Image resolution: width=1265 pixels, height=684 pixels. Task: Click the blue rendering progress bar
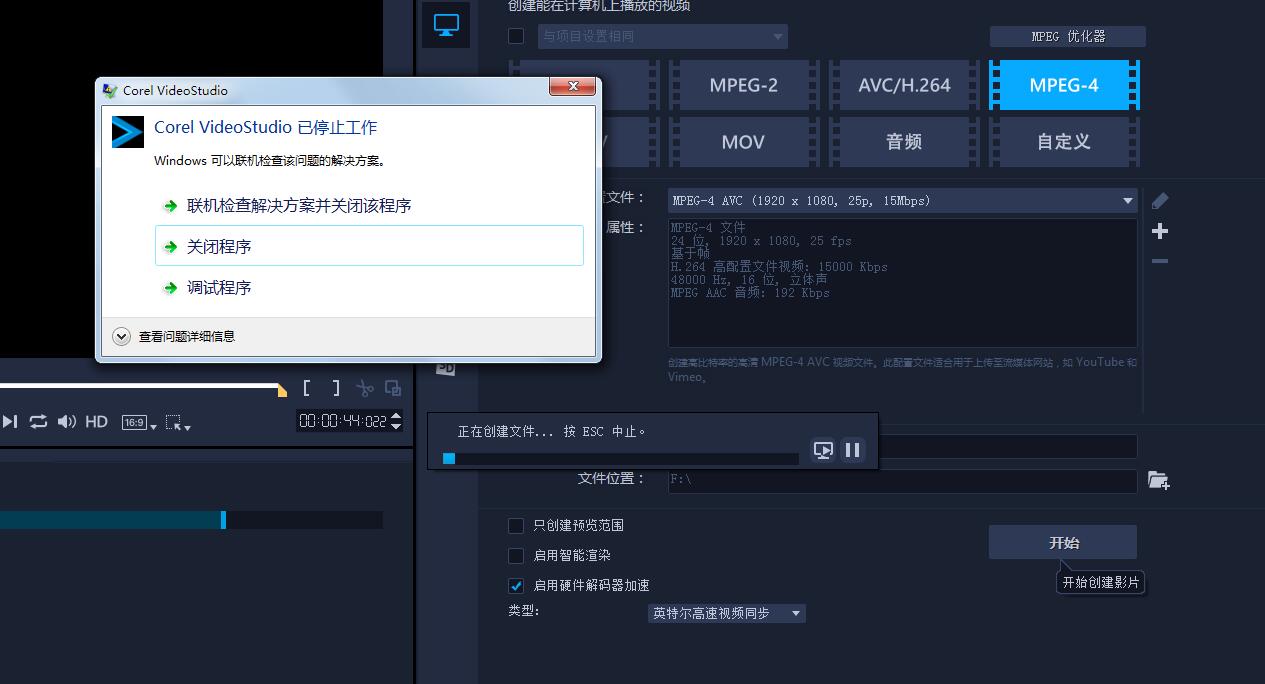tap(620, 458)
